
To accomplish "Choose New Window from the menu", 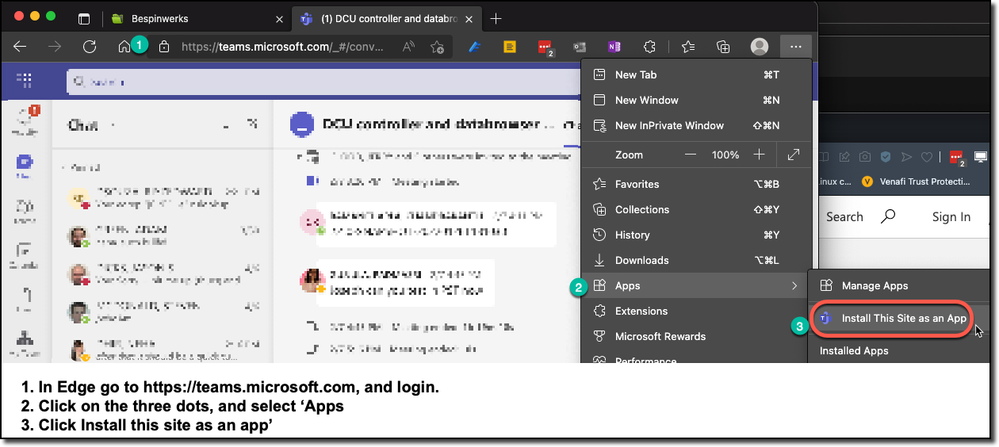I will pos(696,100).
